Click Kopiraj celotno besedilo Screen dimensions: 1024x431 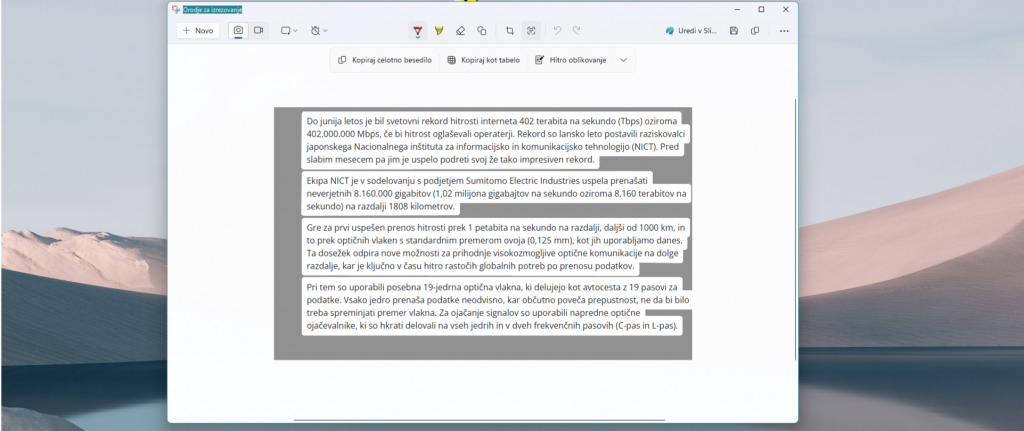[x=385, y=60]
